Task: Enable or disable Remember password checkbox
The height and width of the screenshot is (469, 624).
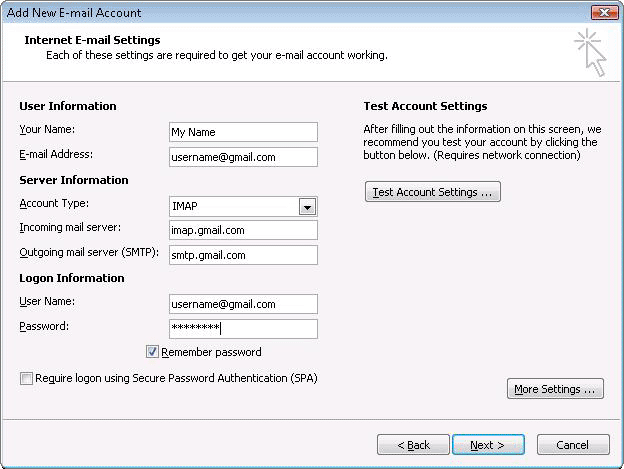Action: (x=153, y=352)
